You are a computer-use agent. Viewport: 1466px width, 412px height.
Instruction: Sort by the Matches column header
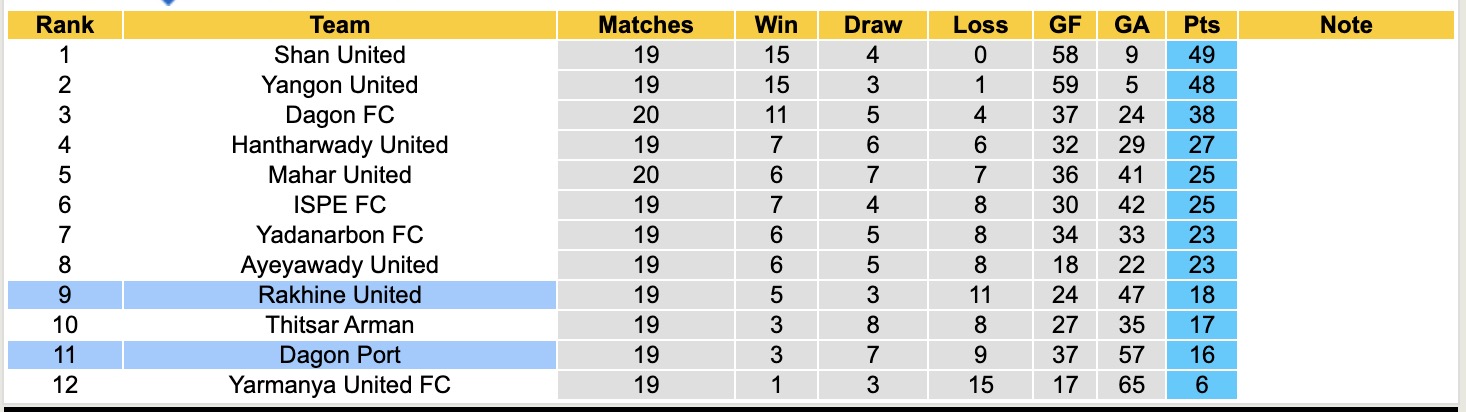(x=646, y=25)
